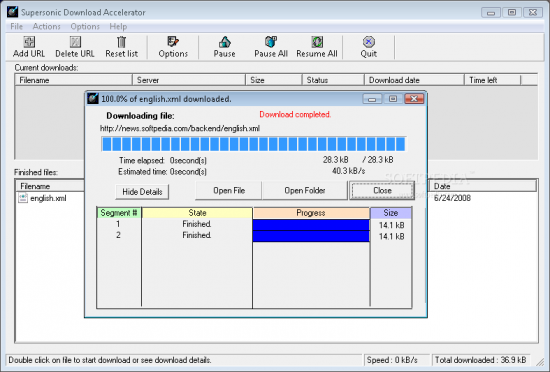Click the Estimated time 0second(s) text
The width and height of the screenshot is (550, 372).
[162, 172]
